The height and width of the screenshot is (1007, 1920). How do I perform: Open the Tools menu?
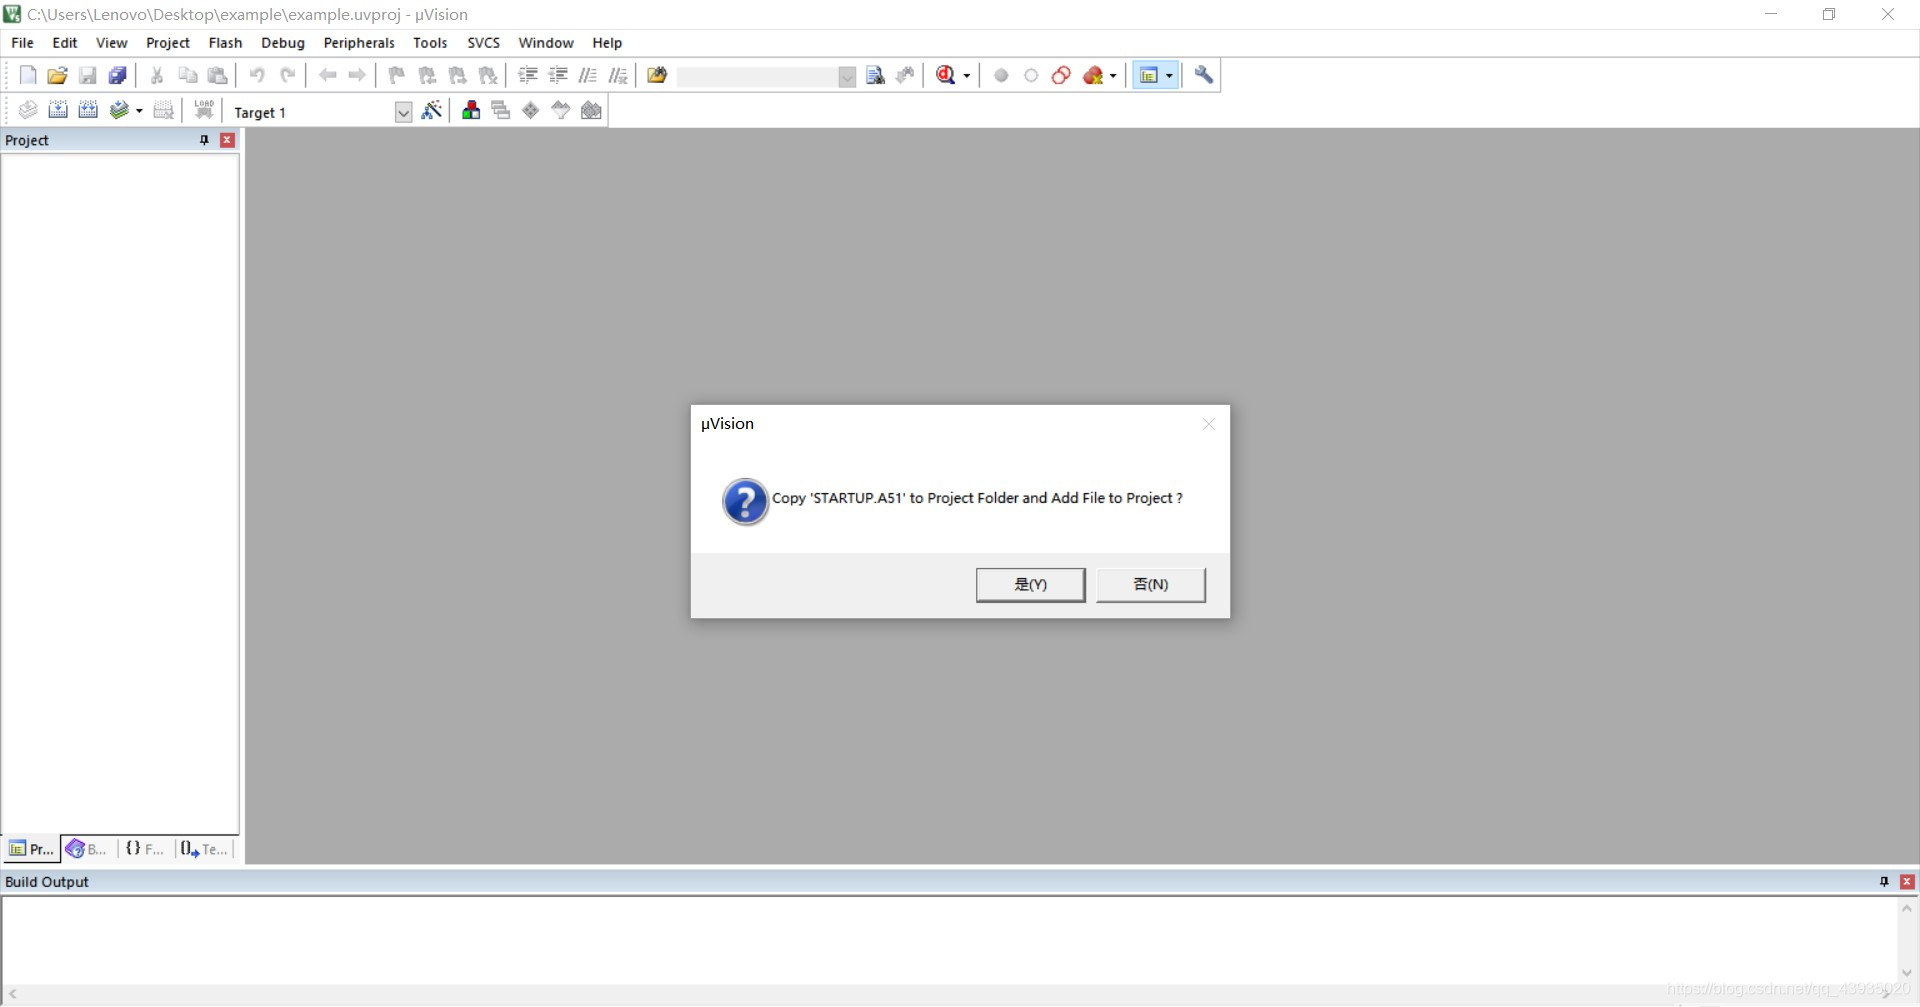coord(430,43)
